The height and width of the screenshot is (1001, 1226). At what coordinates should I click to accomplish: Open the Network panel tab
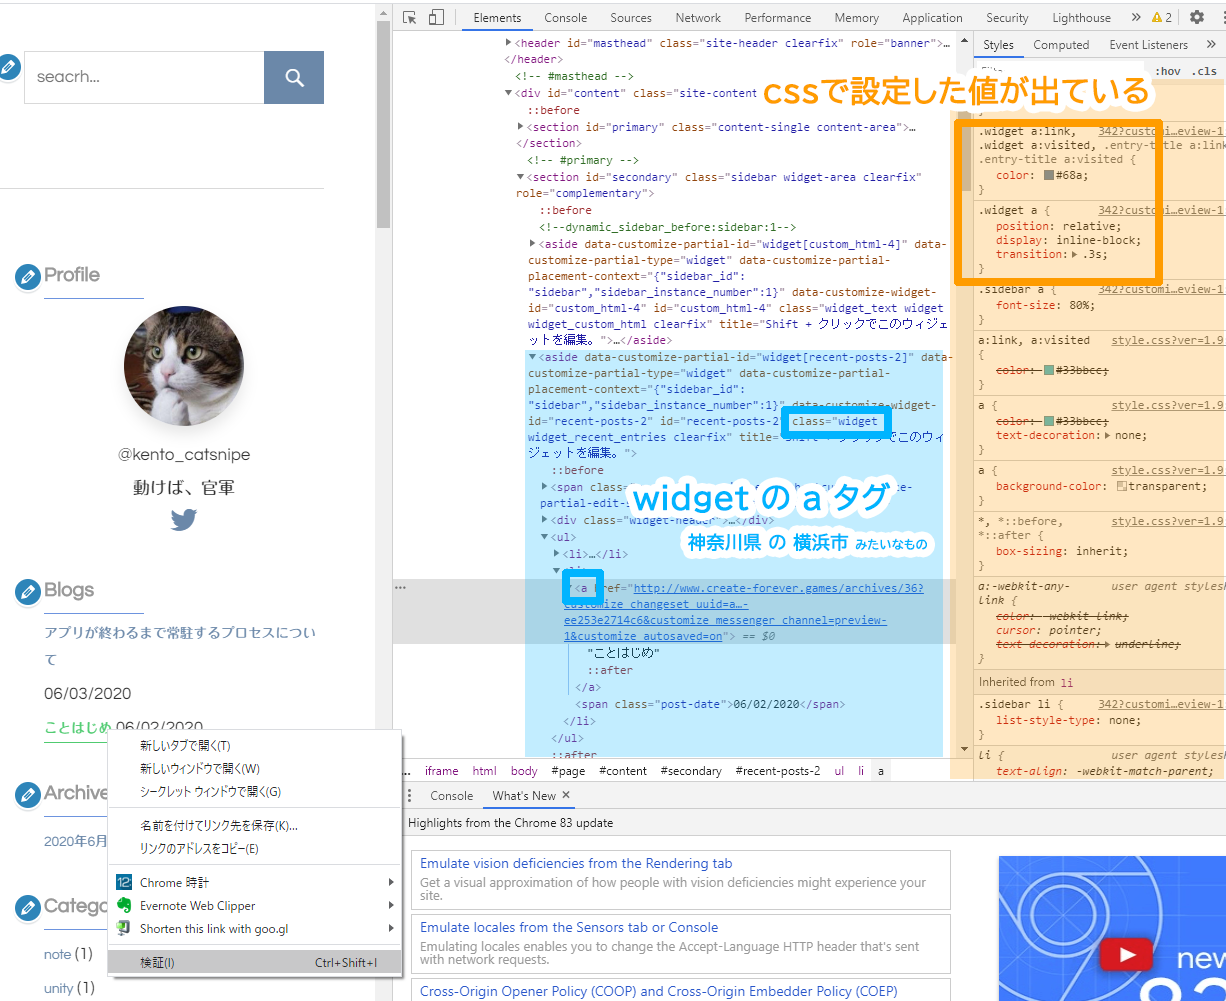(698, 18)
